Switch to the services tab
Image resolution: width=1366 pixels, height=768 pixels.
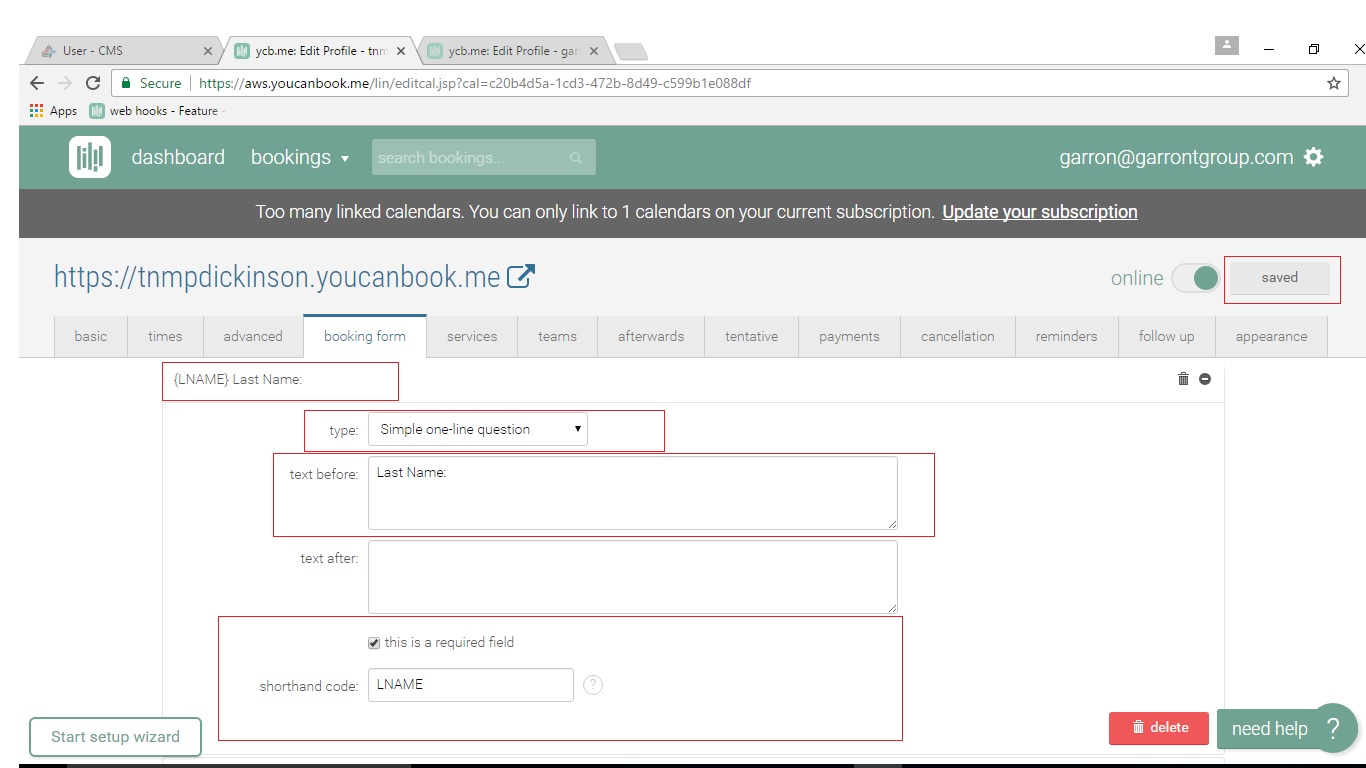click(x=472, y=336)
